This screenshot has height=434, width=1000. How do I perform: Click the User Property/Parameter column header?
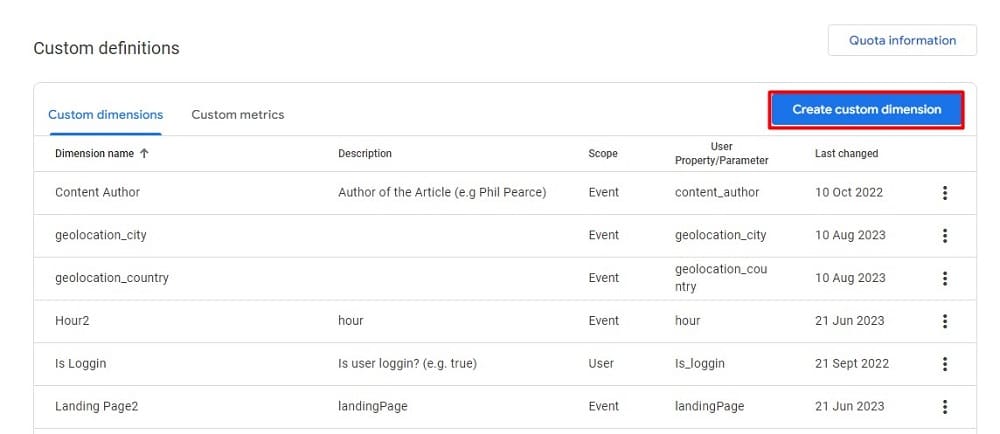click(721, 154)
